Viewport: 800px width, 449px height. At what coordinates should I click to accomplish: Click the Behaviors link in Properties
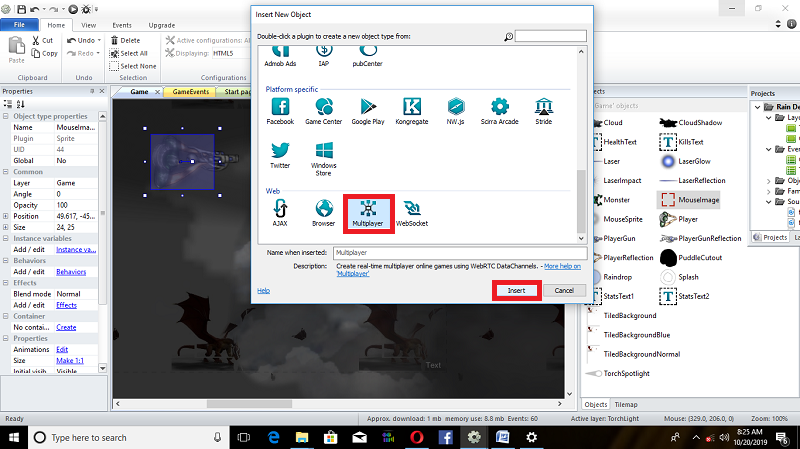71,272
